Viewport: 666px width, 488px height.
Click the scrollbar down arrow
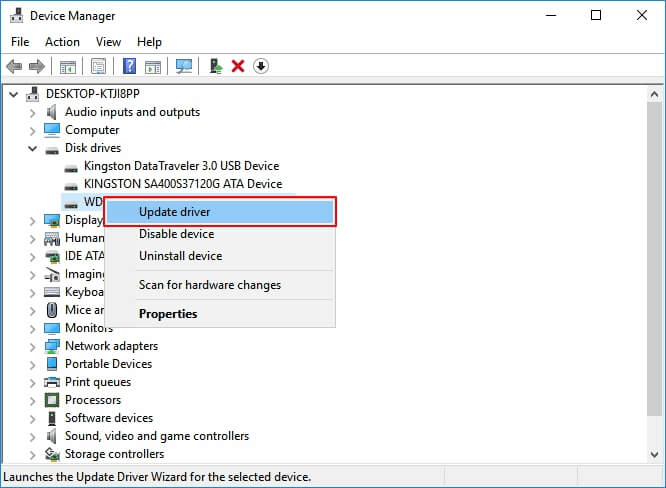[x=656, y=457]
